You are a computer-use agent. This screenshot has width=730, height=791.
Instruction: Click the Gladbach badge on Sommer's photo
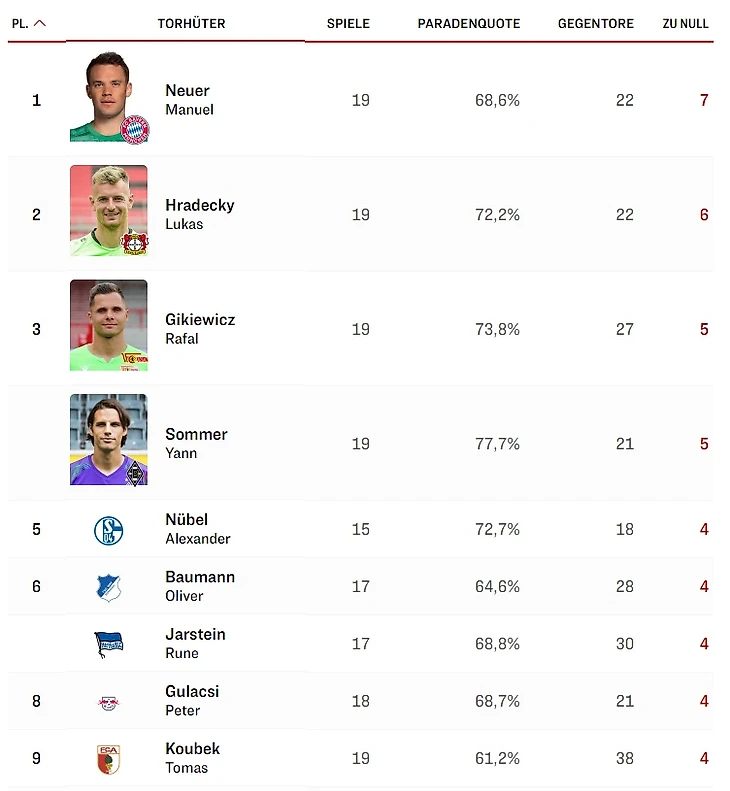tap(135, 472)
